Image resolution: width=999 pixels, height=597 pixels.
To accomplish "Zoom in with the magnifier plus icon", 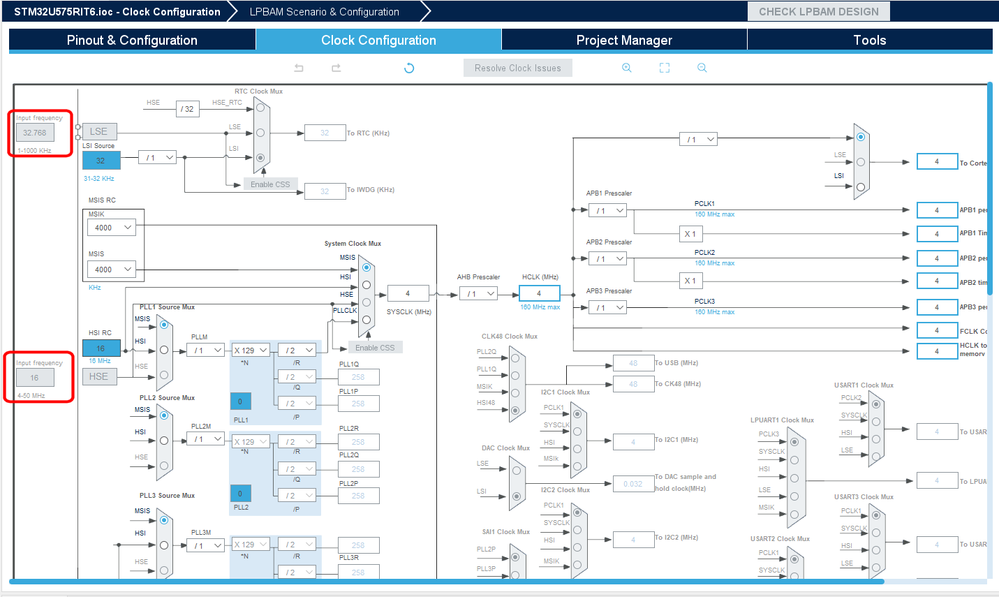I will pos(627,68).
